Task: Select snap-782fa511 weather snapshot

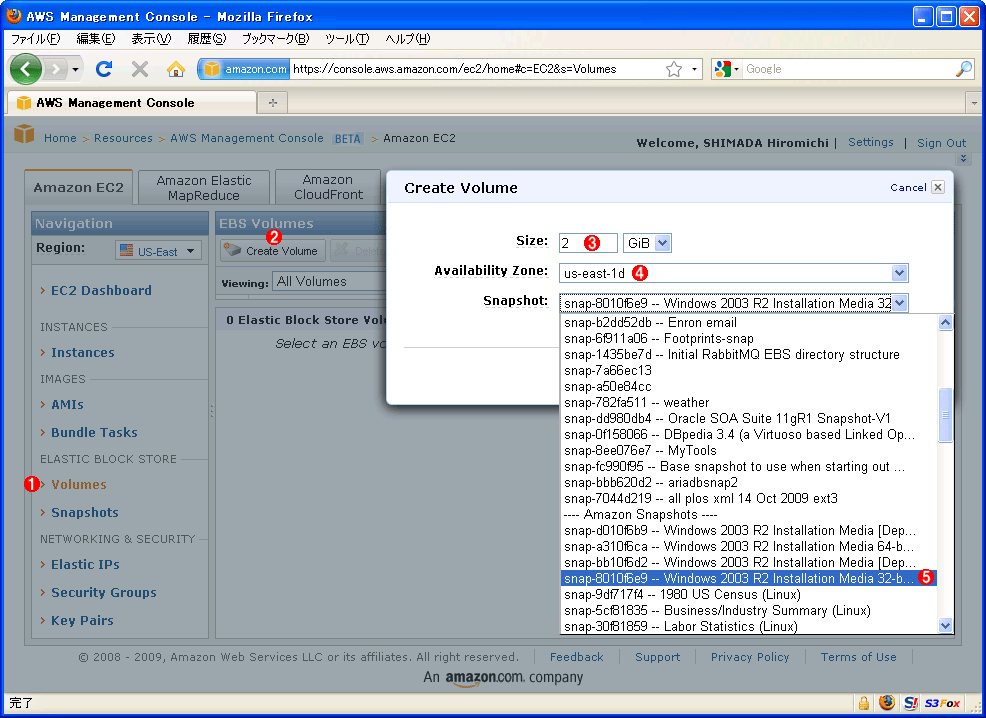Action: pyautogui.click(x=748, y=402)
